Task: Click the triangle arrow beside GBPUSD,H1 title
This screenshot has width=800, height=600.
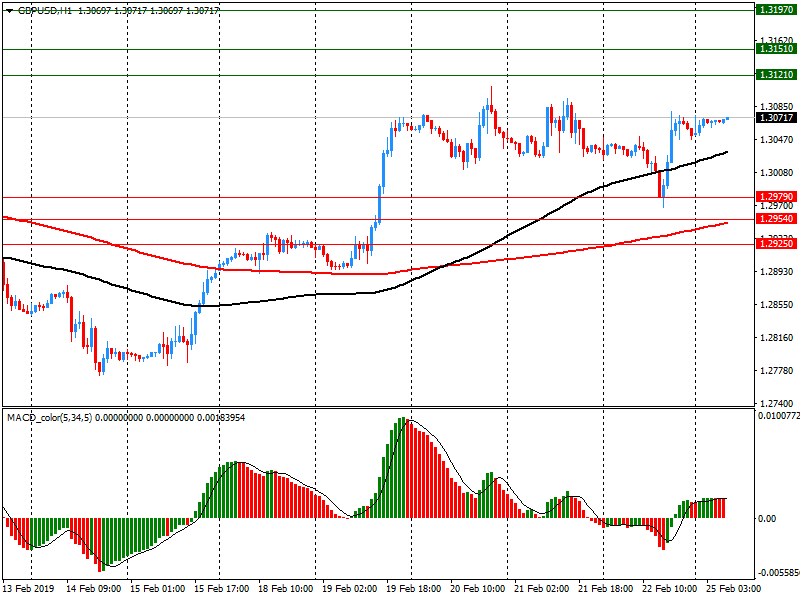Action: click(8, 9)
